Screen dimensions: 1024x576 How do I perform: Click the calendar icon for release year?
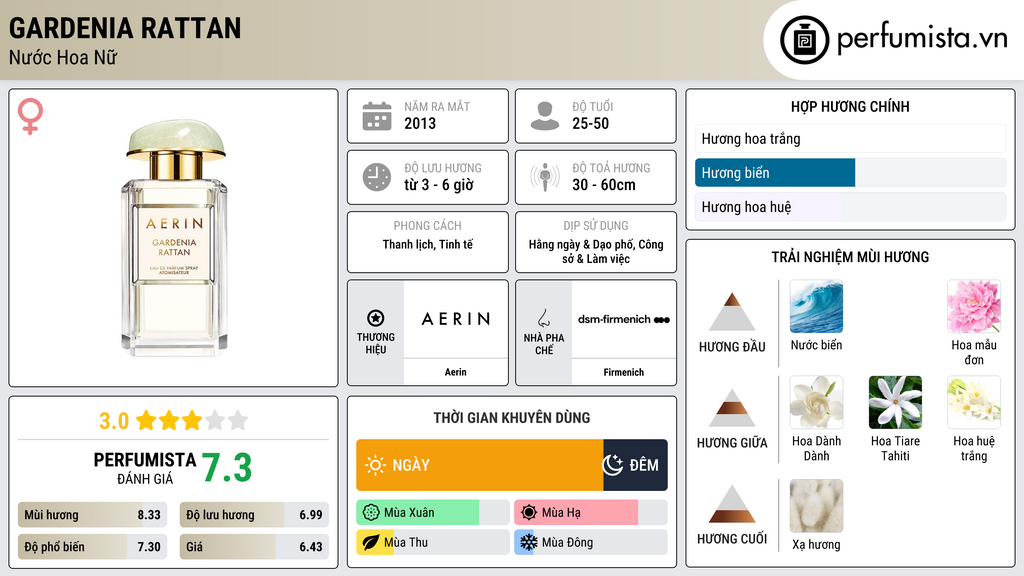pyautogui.click(x=377, y=116)
